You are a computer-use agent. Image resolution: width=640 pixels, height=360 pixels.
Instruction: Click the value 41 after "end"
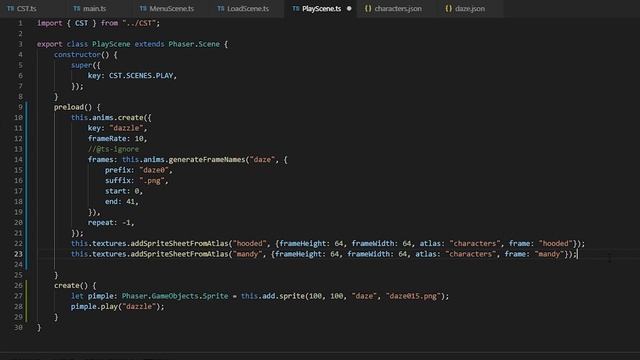(131, 202)
